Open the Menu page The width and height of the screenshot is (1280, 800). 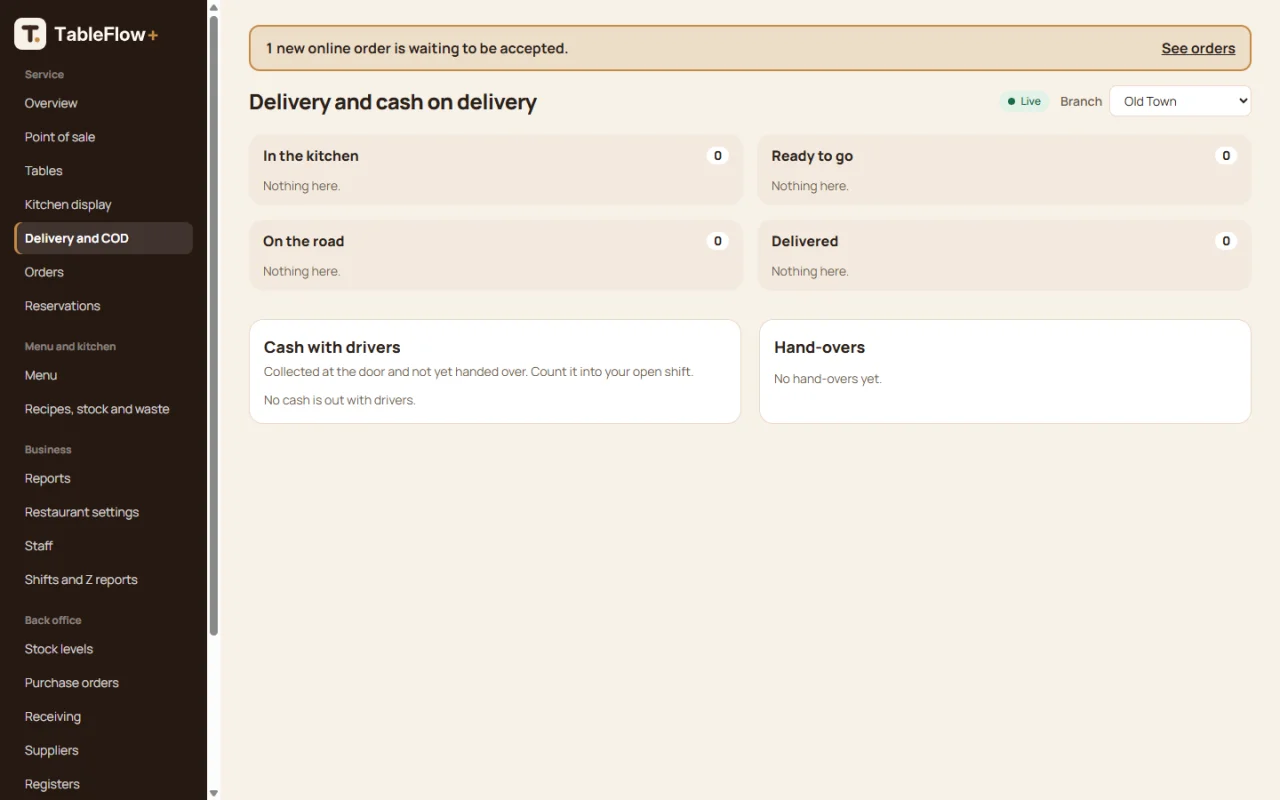click(x=103, y=375)
